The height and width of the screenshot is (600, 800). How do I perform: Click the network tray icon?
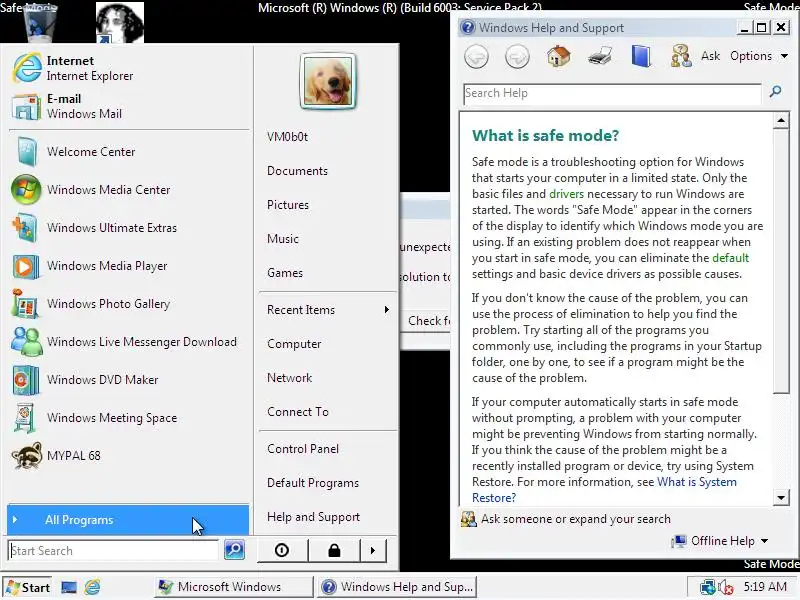pos(708,588)
